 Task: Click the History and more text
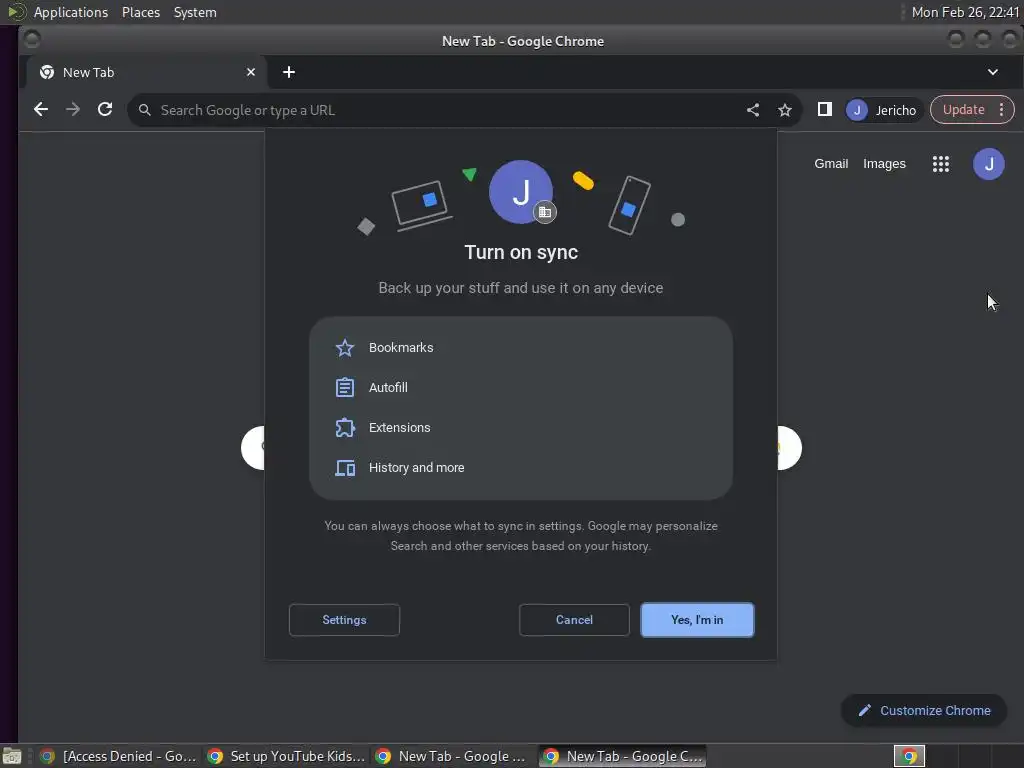[x=417, y=468]
